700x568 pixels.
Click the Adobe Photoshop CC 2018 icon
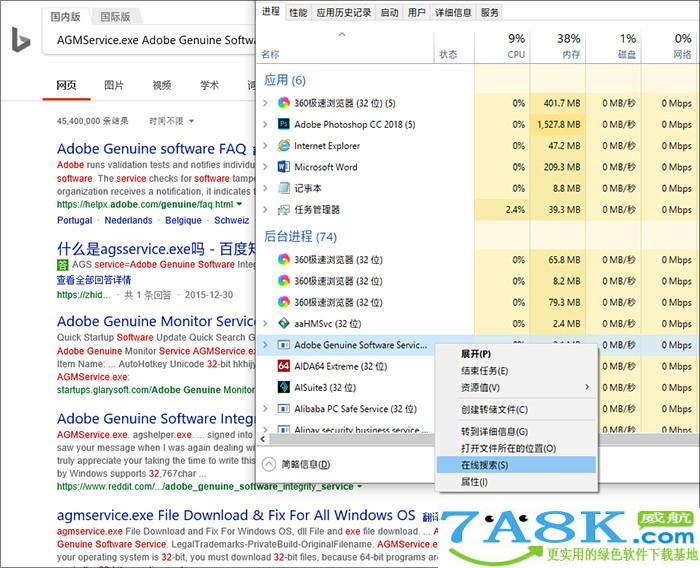(x=283, y=124)
